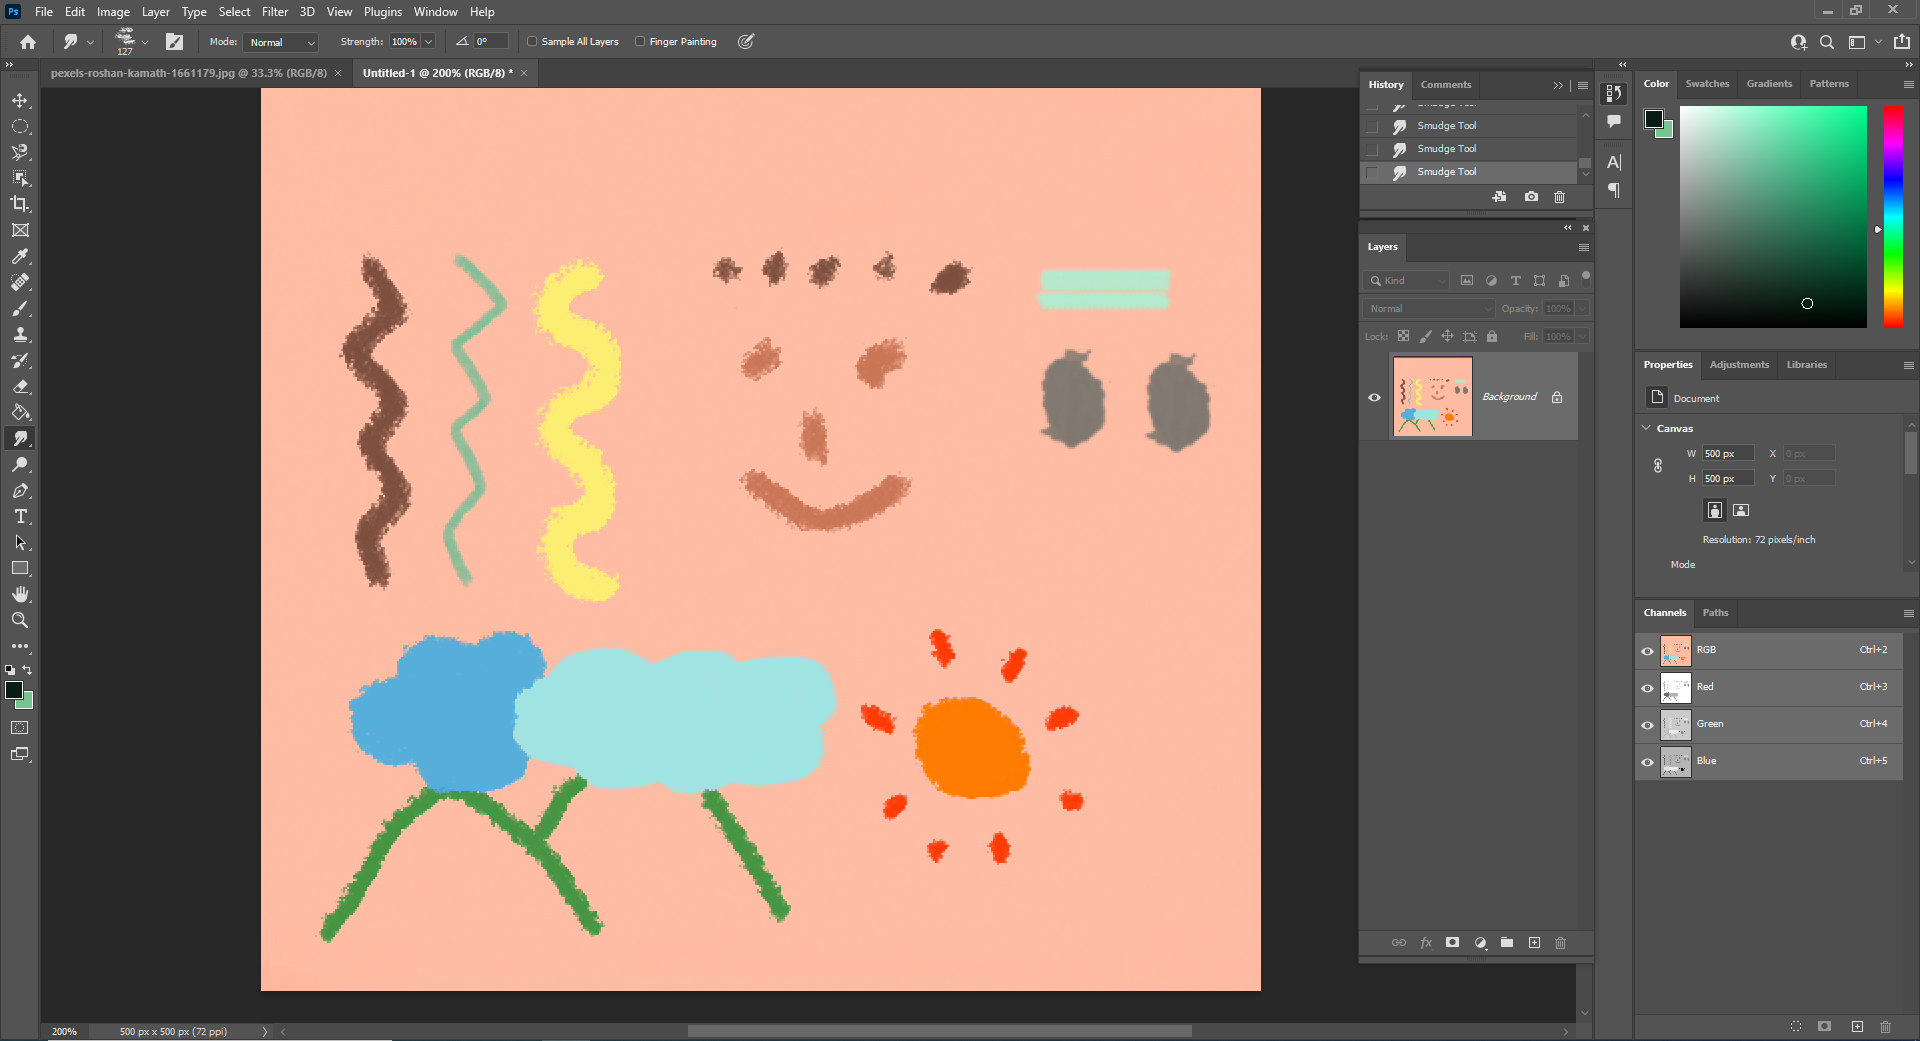Image resolution: width=1920 pixels, height=1041 pixels.
Task: Switch to Gradients tab
Action: (x=1769, y=84)
